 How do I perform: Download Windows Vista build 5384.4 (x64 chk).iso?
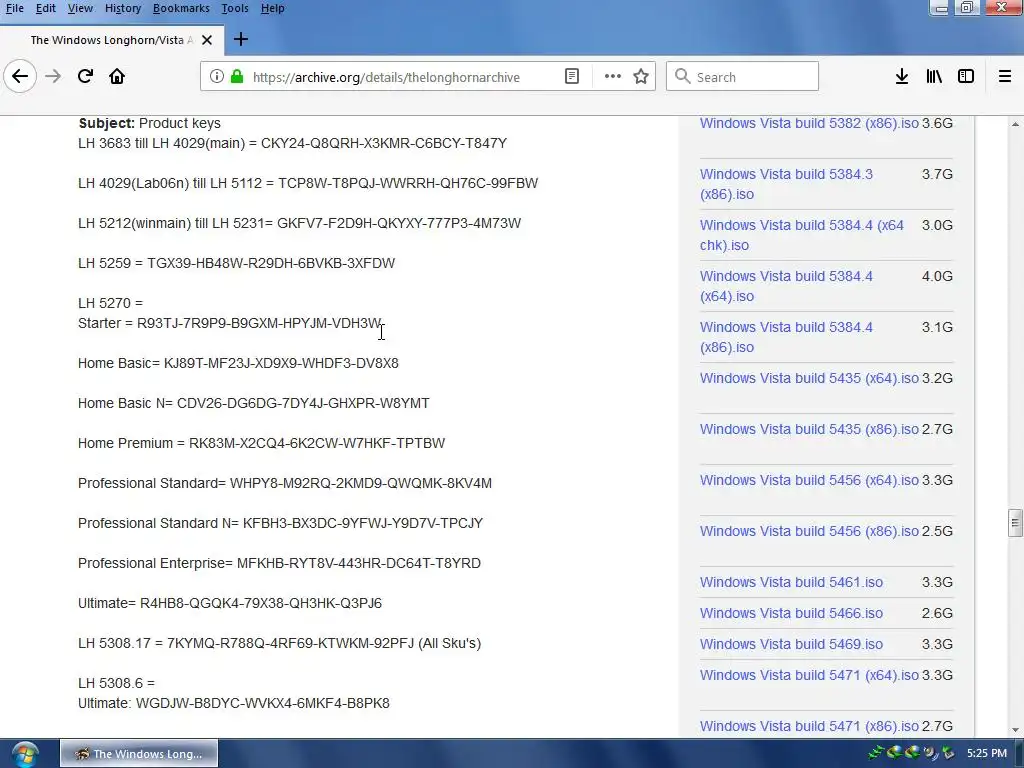tap(801, 235)
